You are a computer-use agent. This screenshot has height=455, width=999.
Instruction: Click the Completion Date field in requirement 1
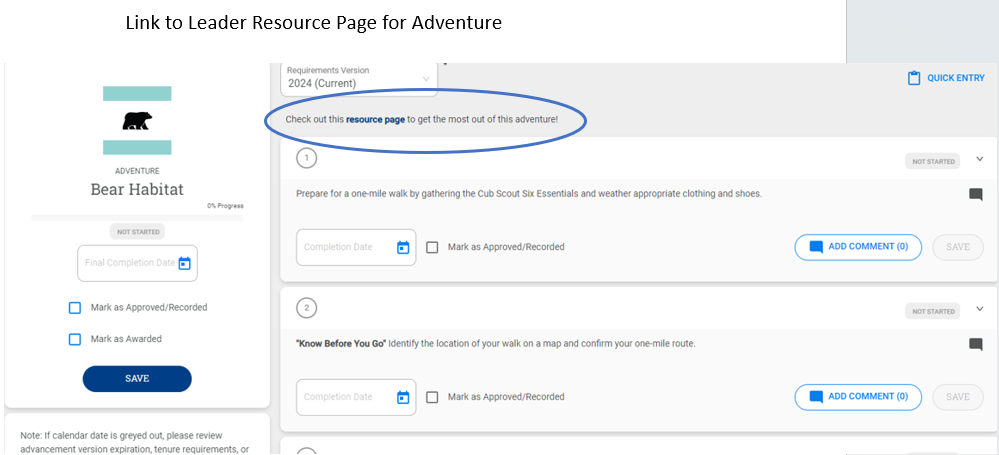[x=356, y=247]
